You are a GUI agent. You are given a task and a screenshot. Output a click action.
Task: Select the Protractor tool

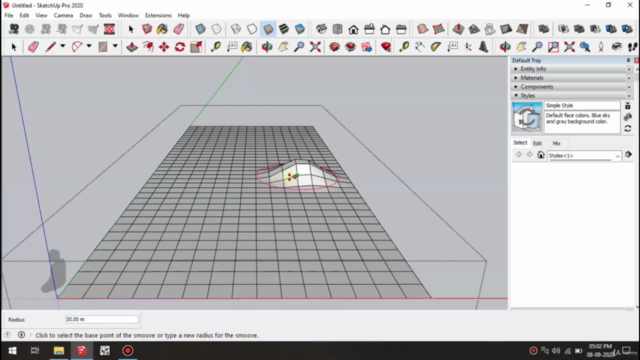(x=436, y=47)
